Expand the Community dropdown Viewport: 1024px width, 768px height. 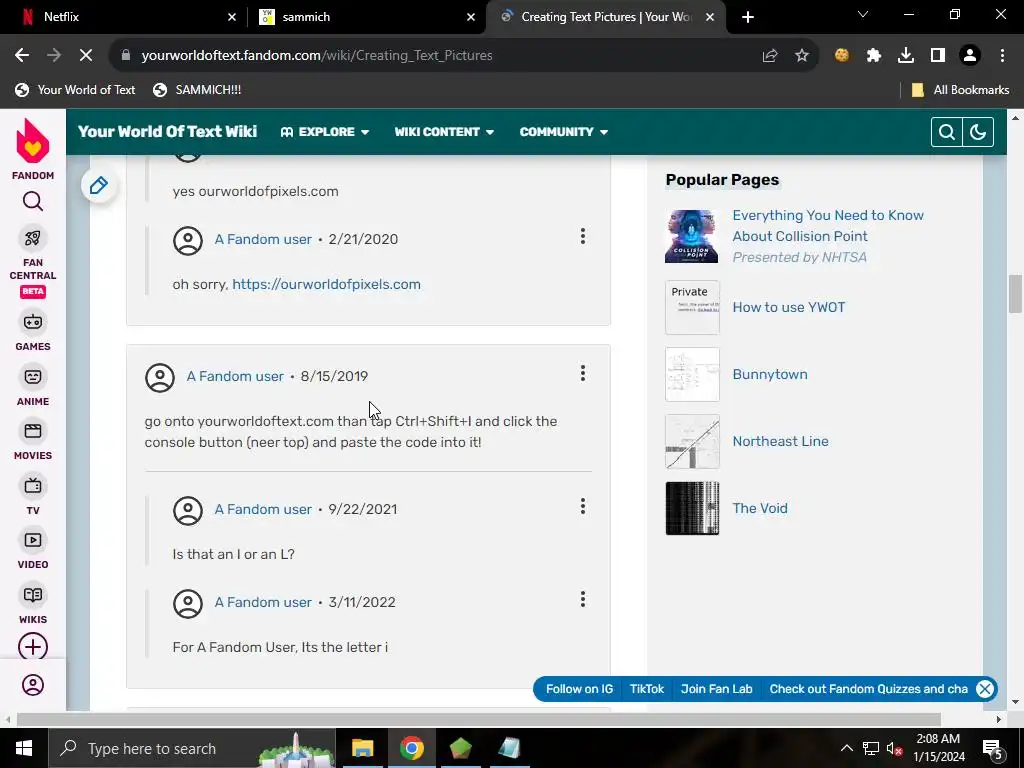(564, 132)
